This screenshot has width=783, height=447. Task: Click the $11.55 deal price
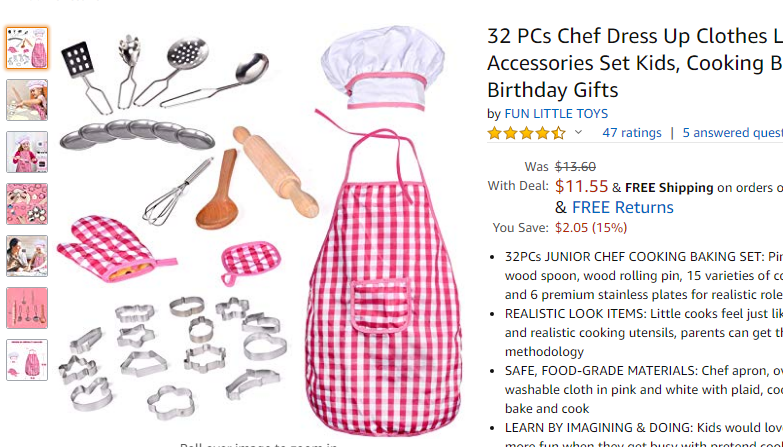581,186
